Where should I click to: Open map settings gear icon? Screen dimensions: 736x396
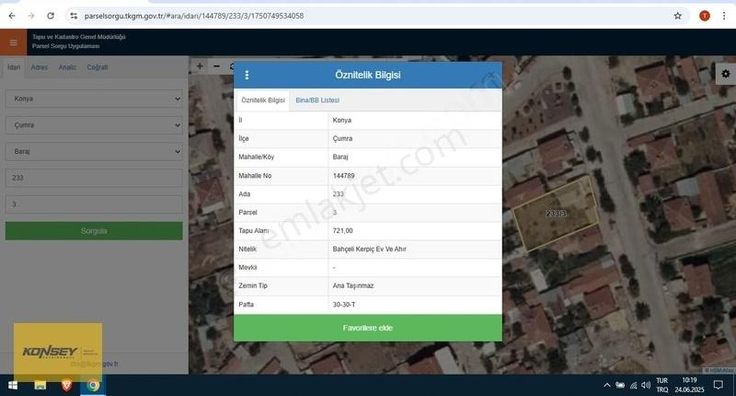(725, 74)
